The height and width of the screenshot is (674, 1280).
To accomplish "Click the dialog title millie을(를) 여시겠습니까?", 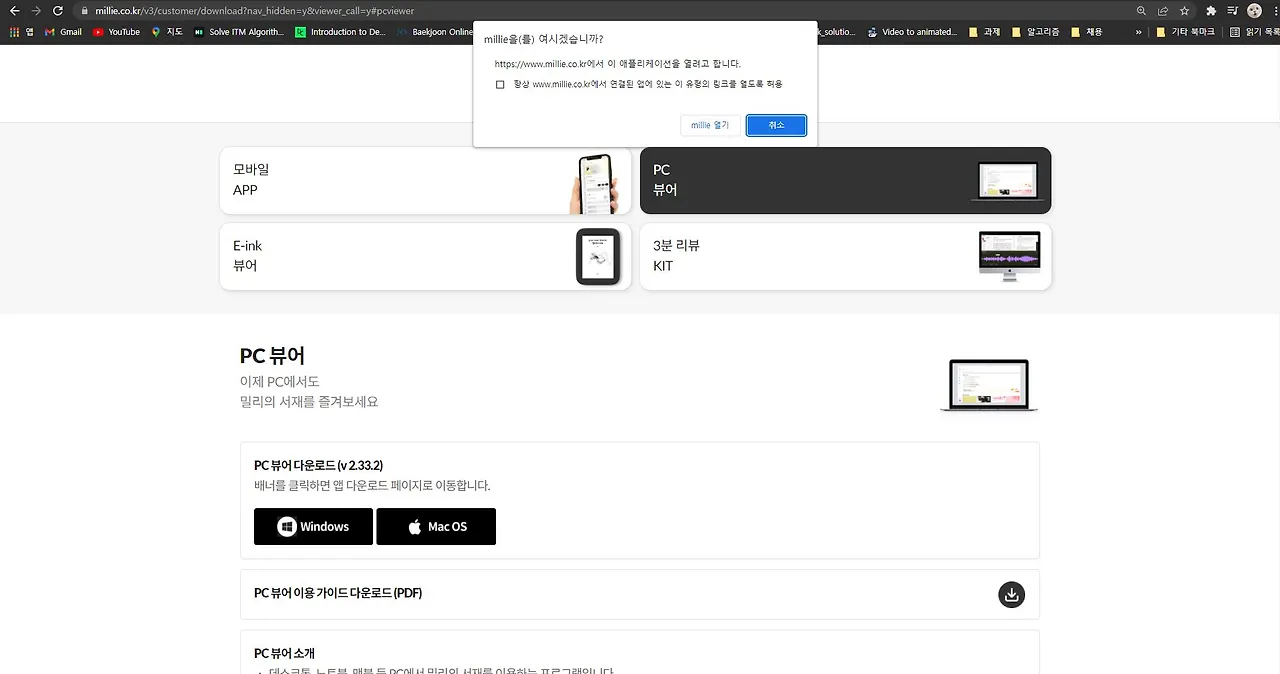I will pyautogui.click(x=543, y=39).
